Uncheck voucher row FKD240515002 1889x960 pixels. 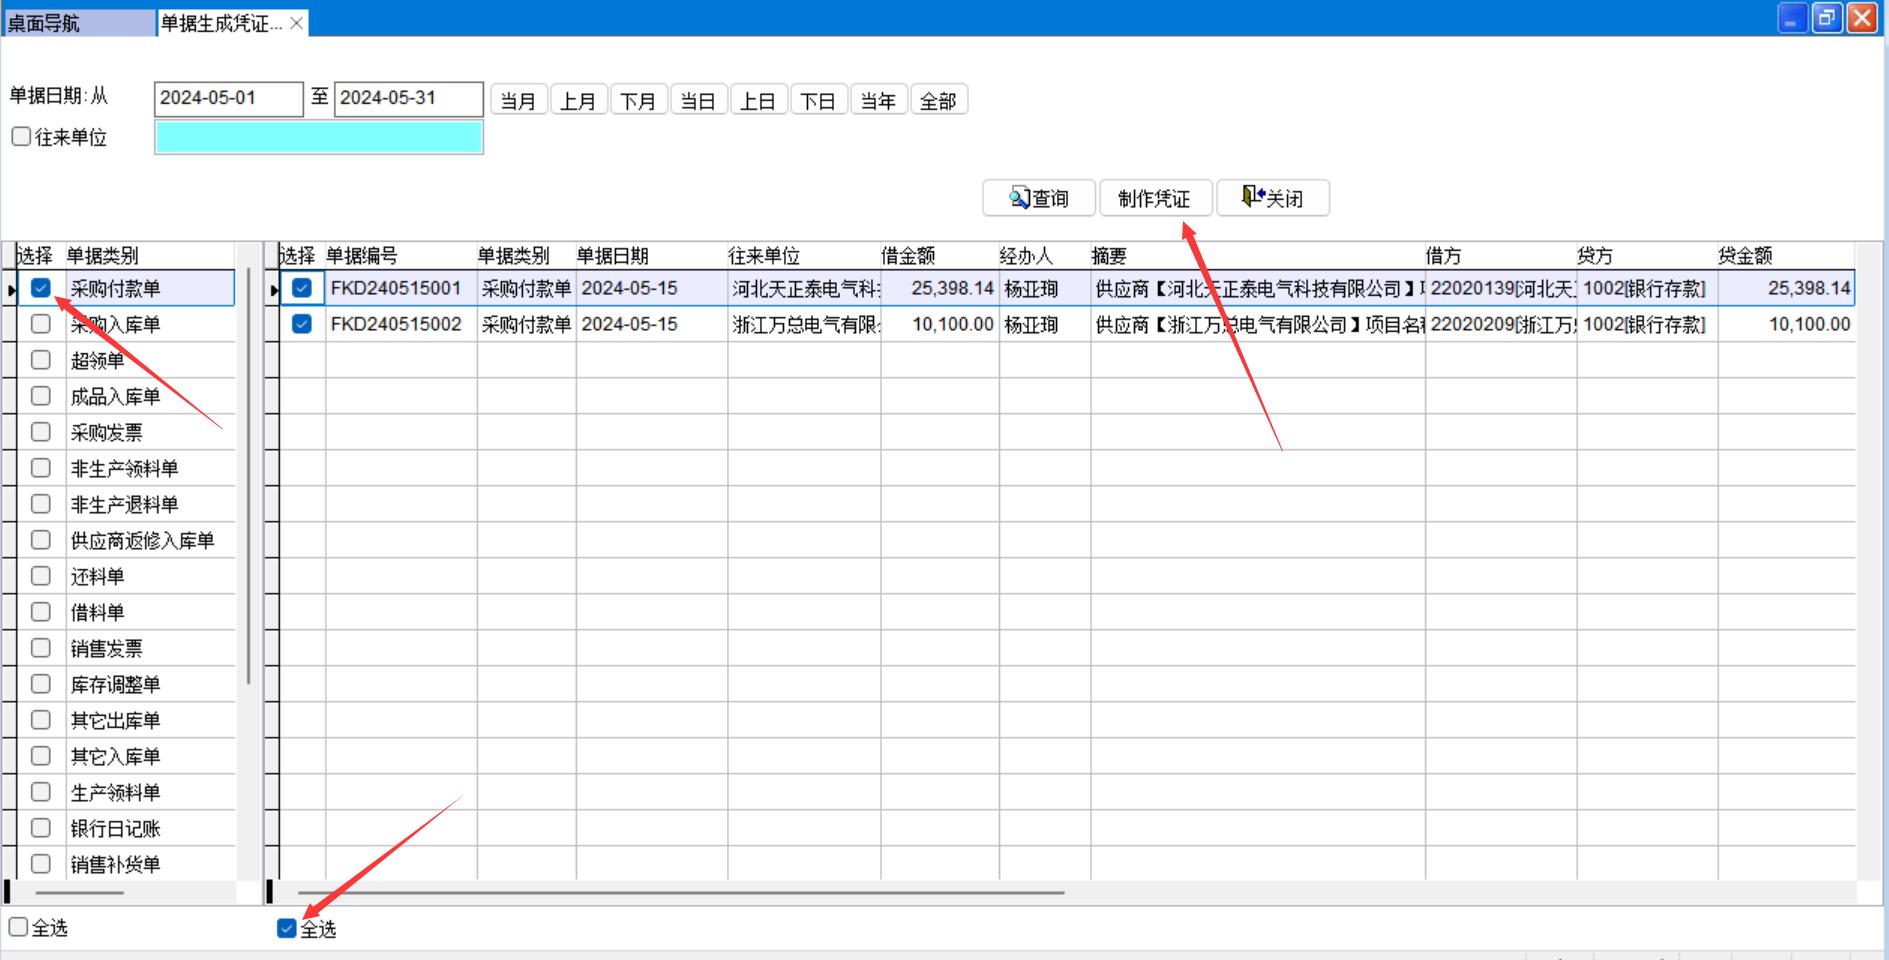tap(302, 324)
